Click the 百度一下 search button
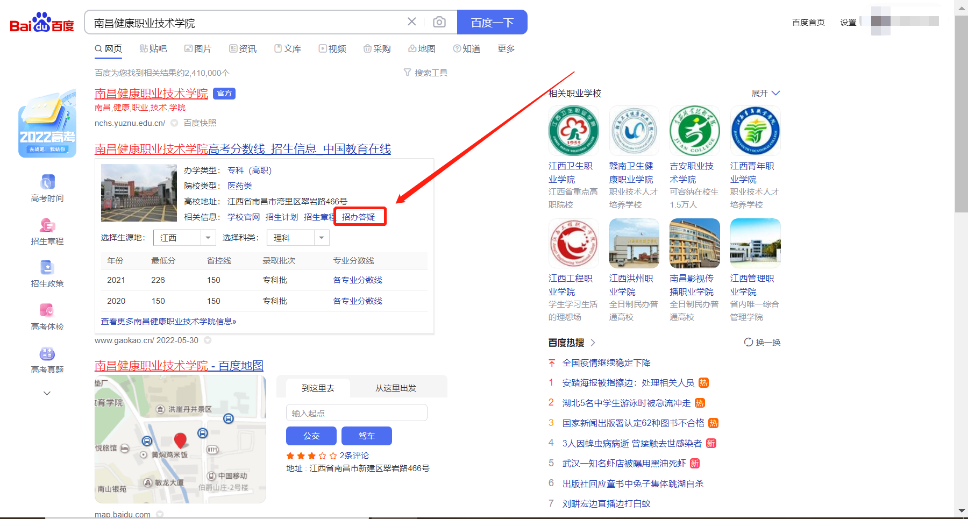 click(x=492, y=22)
